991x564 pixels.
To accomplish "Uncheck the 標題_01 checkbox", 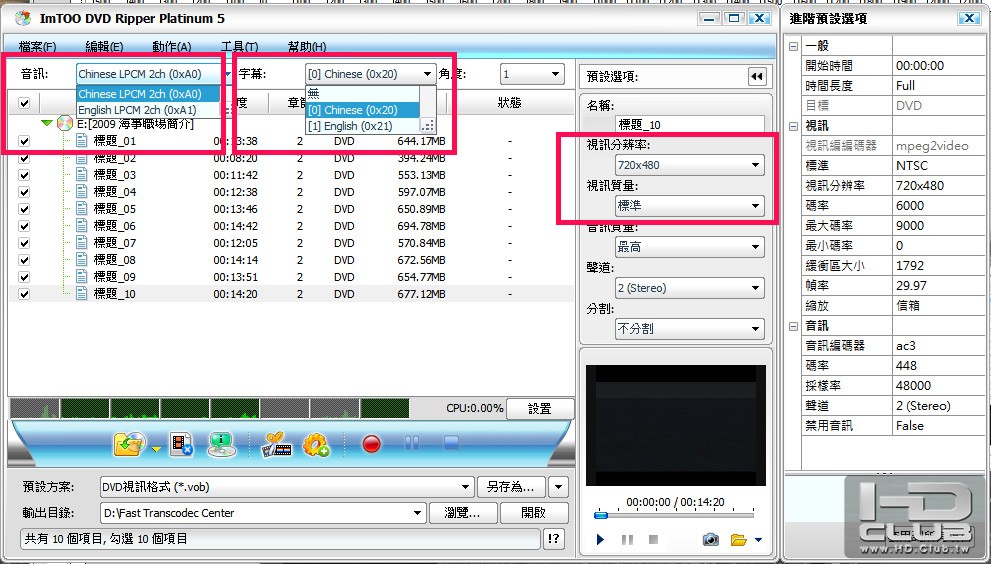I will pos(24,141).
